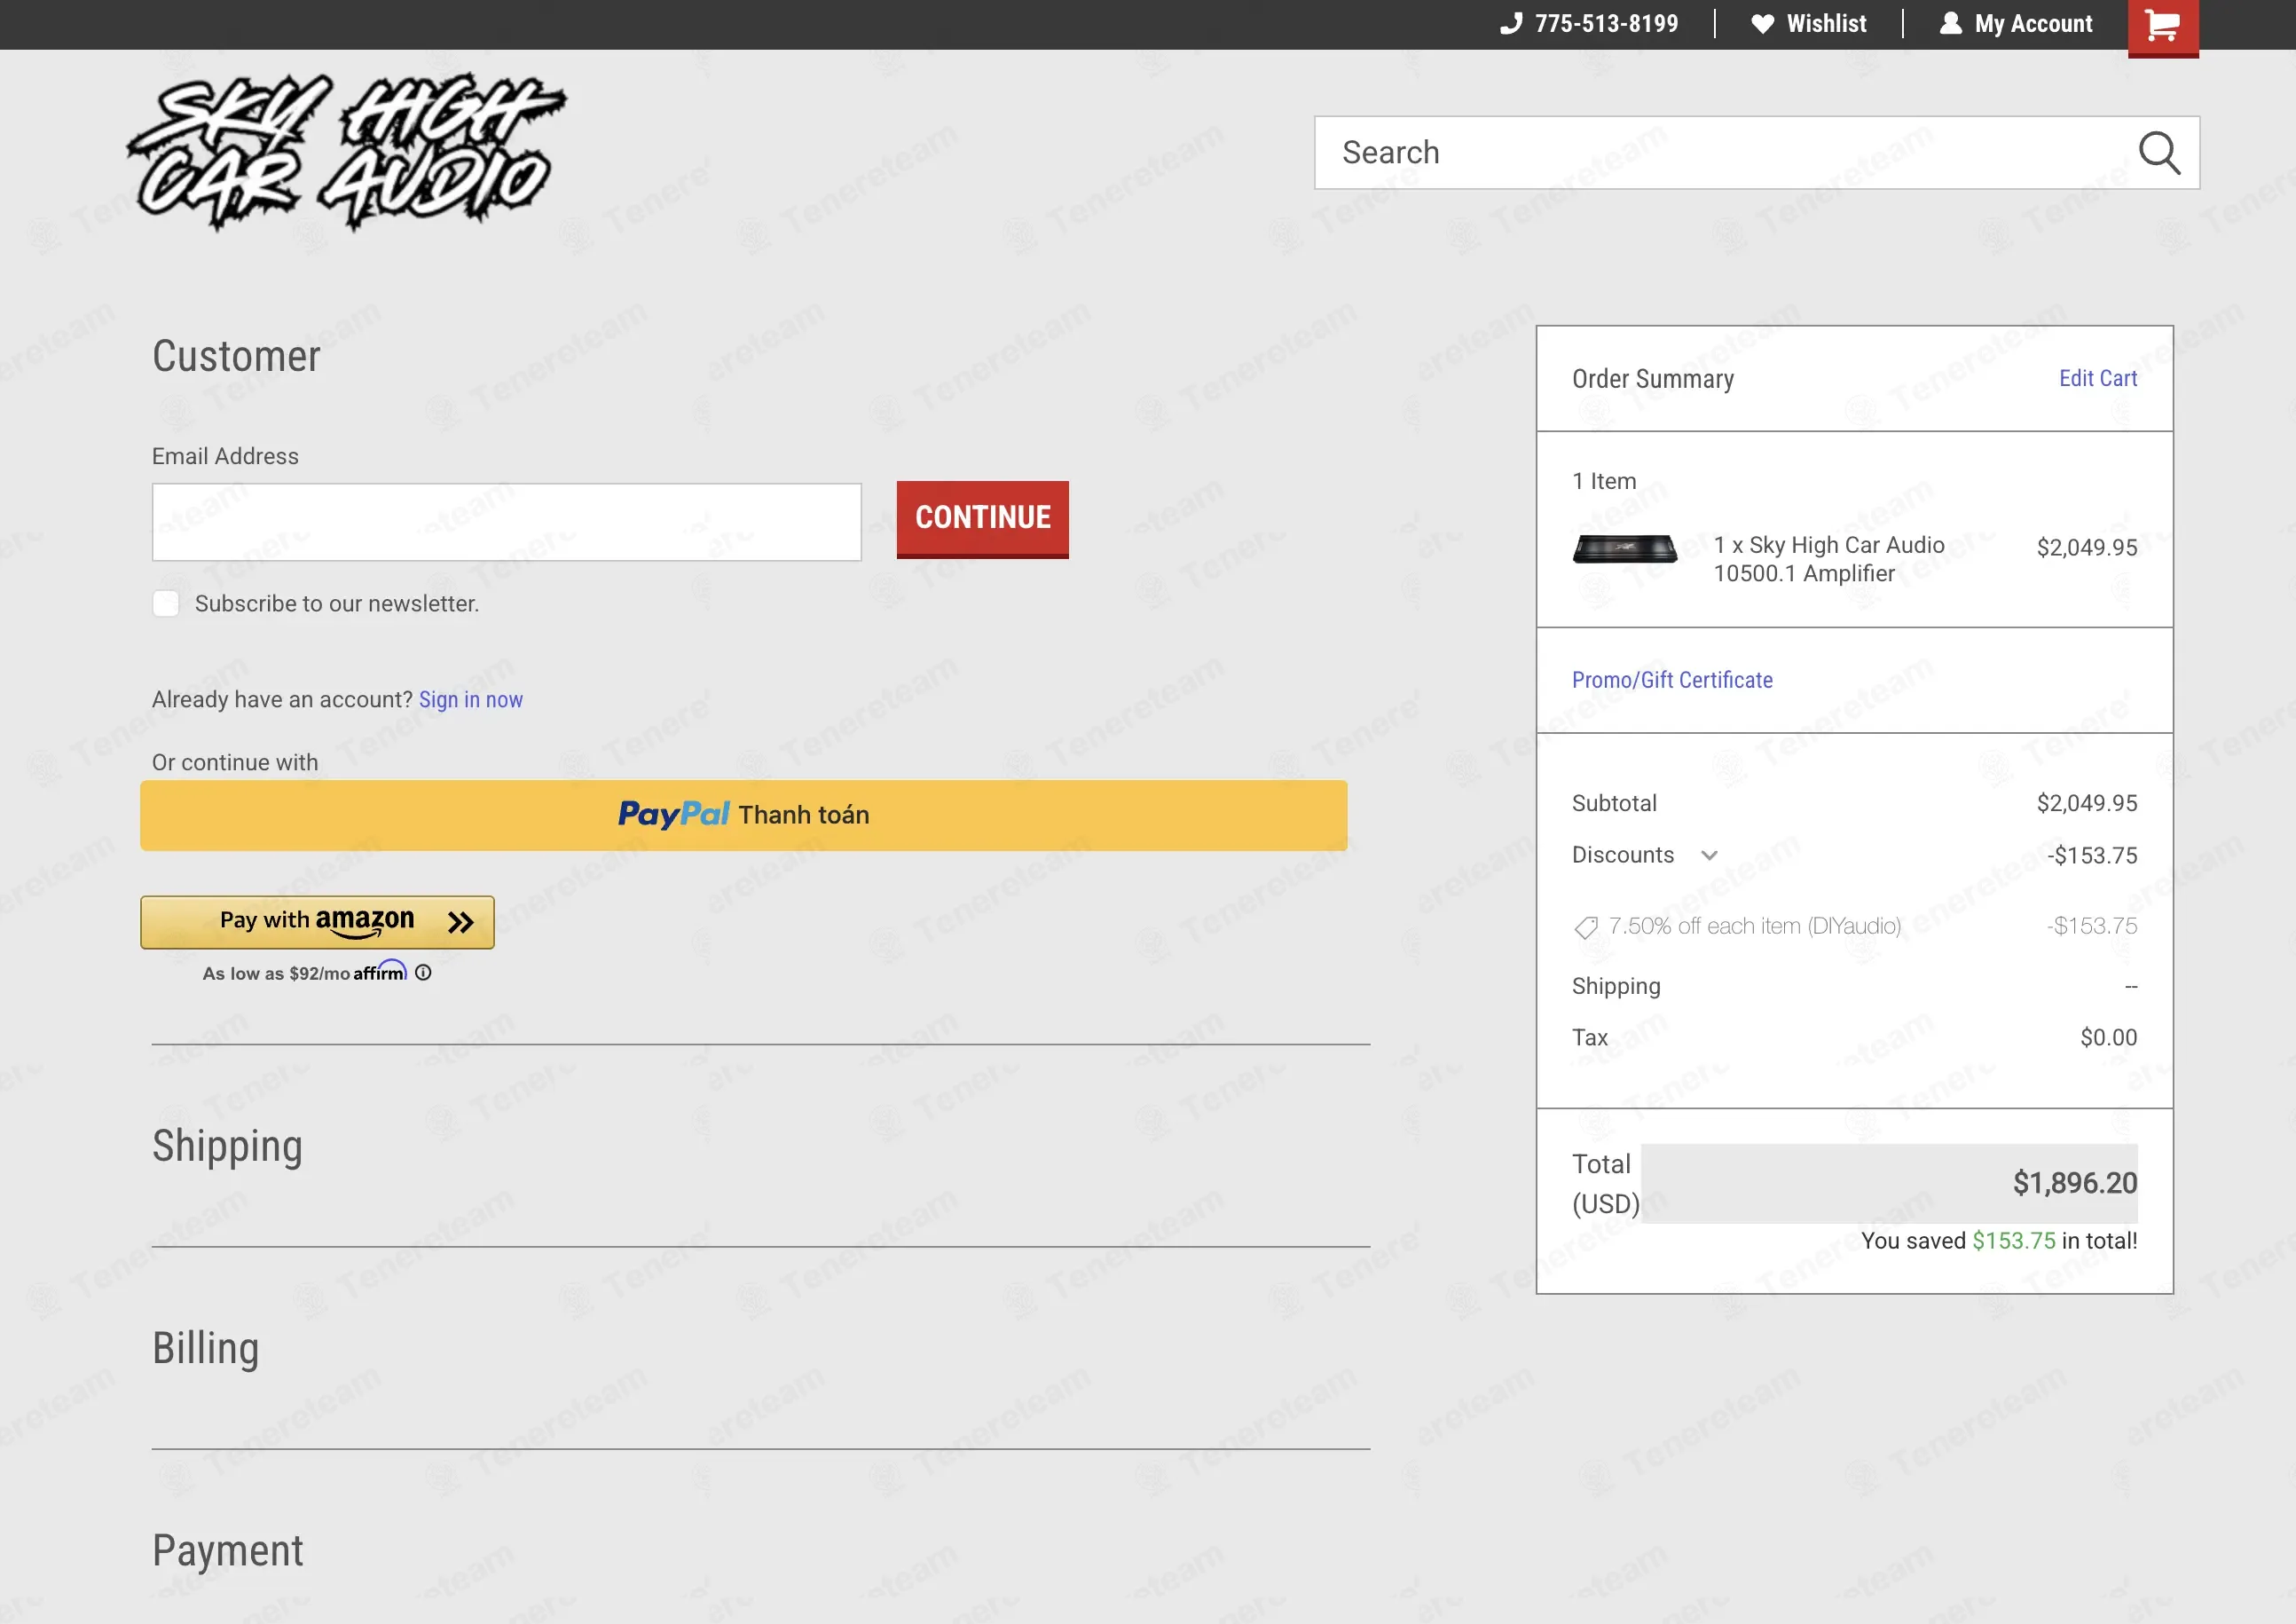Click the Payment section heading
2296x1624 pixels.
pyautogui.click(x=228, y=1551)
